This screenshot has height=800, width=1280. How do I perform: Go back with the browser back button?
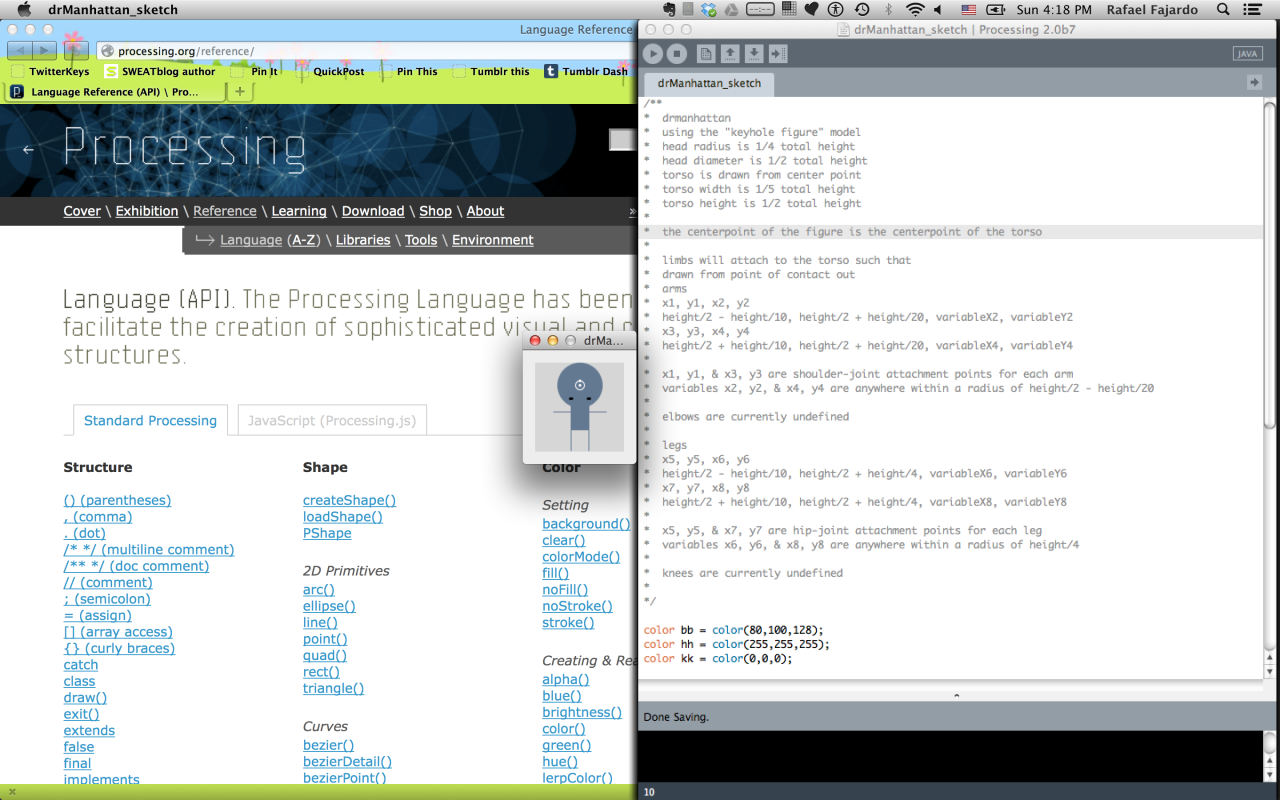20,50
